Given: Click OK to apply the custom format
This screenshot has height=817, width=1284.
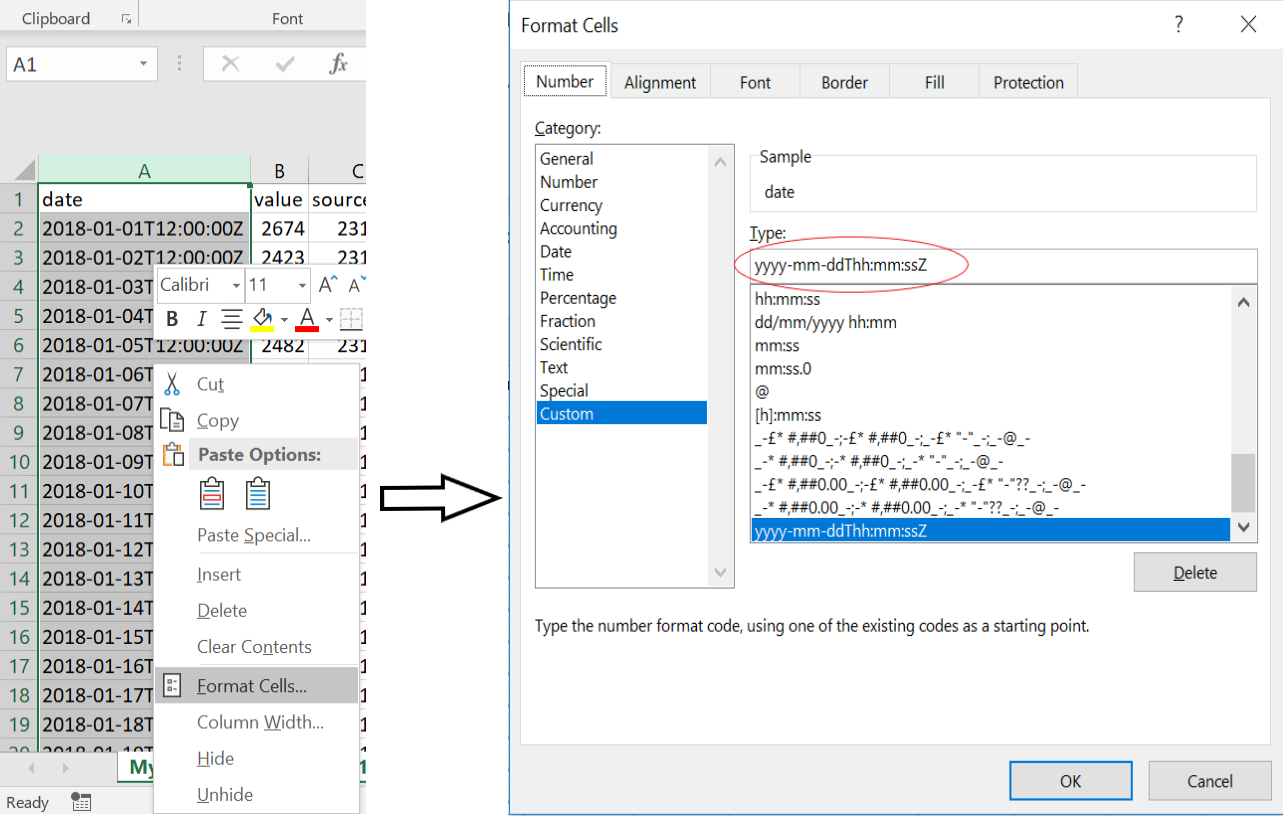Looking at the screenshot, I should pos(1070,781).
